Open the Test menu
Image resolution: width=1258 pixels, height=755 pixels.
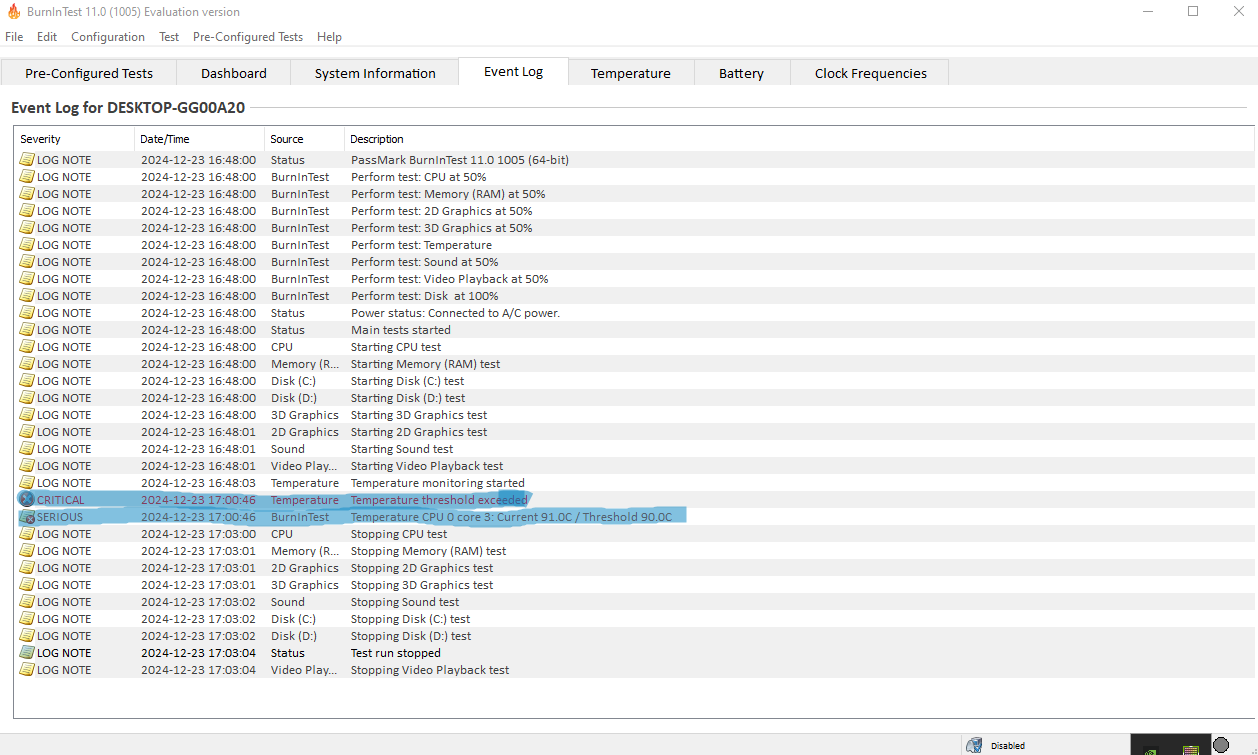[x=169, y=37]
